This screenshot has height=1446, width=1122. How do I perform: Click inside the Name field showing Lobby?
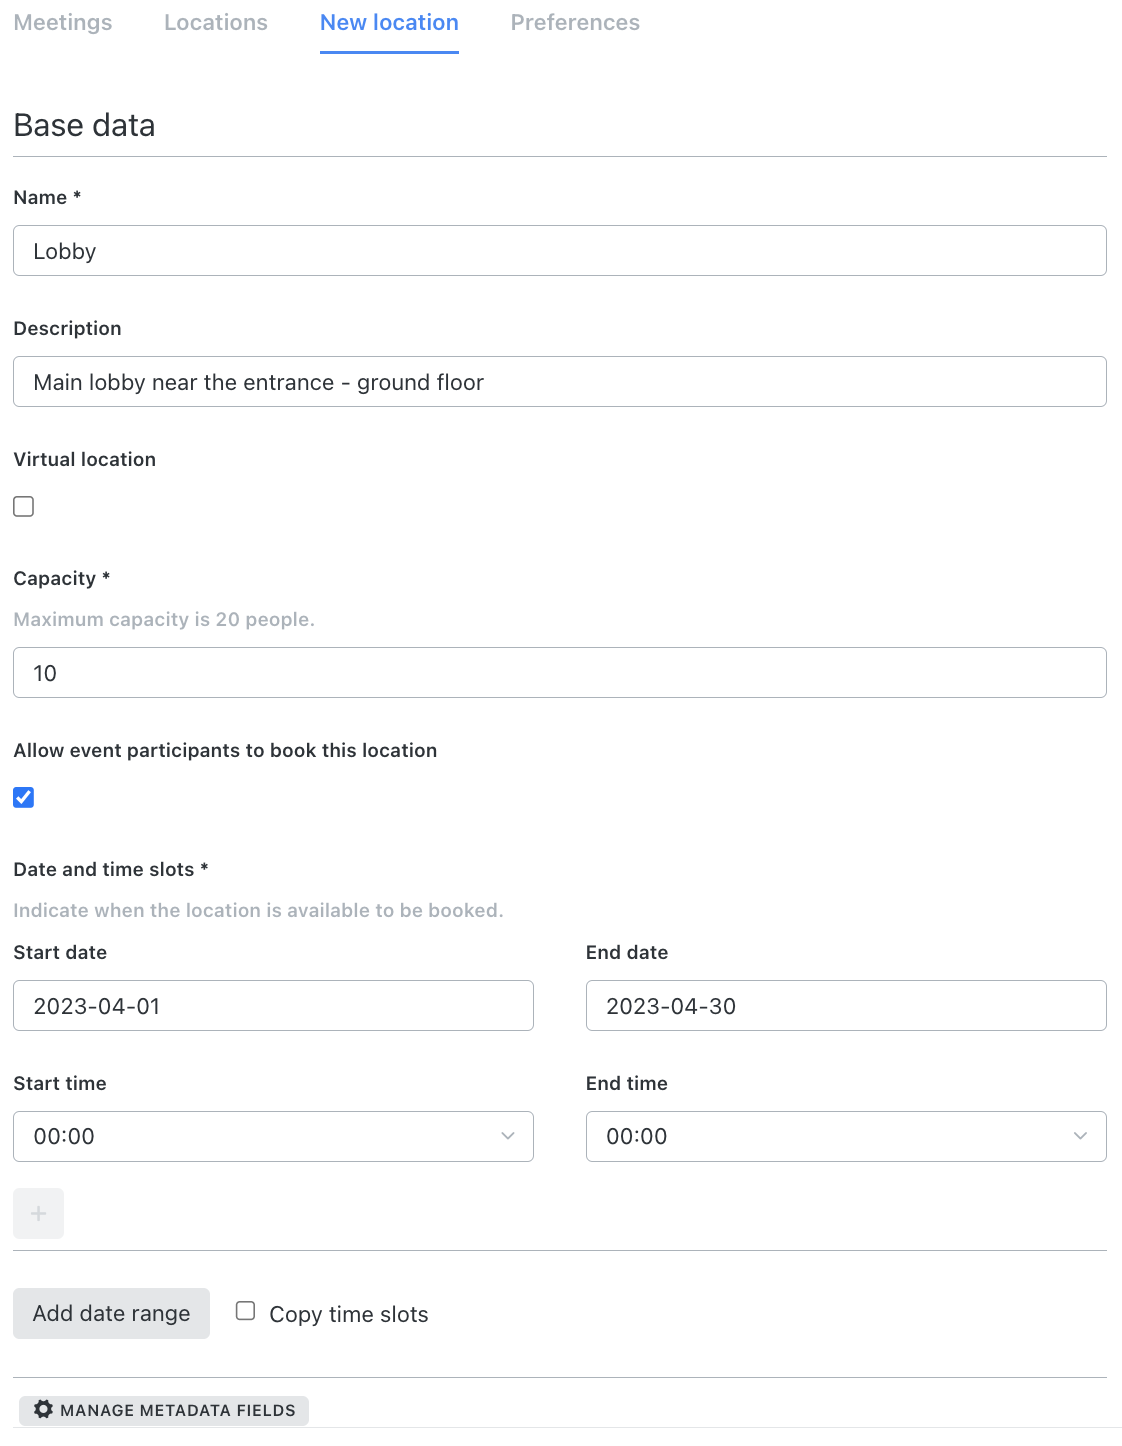(x=559, y=250)
